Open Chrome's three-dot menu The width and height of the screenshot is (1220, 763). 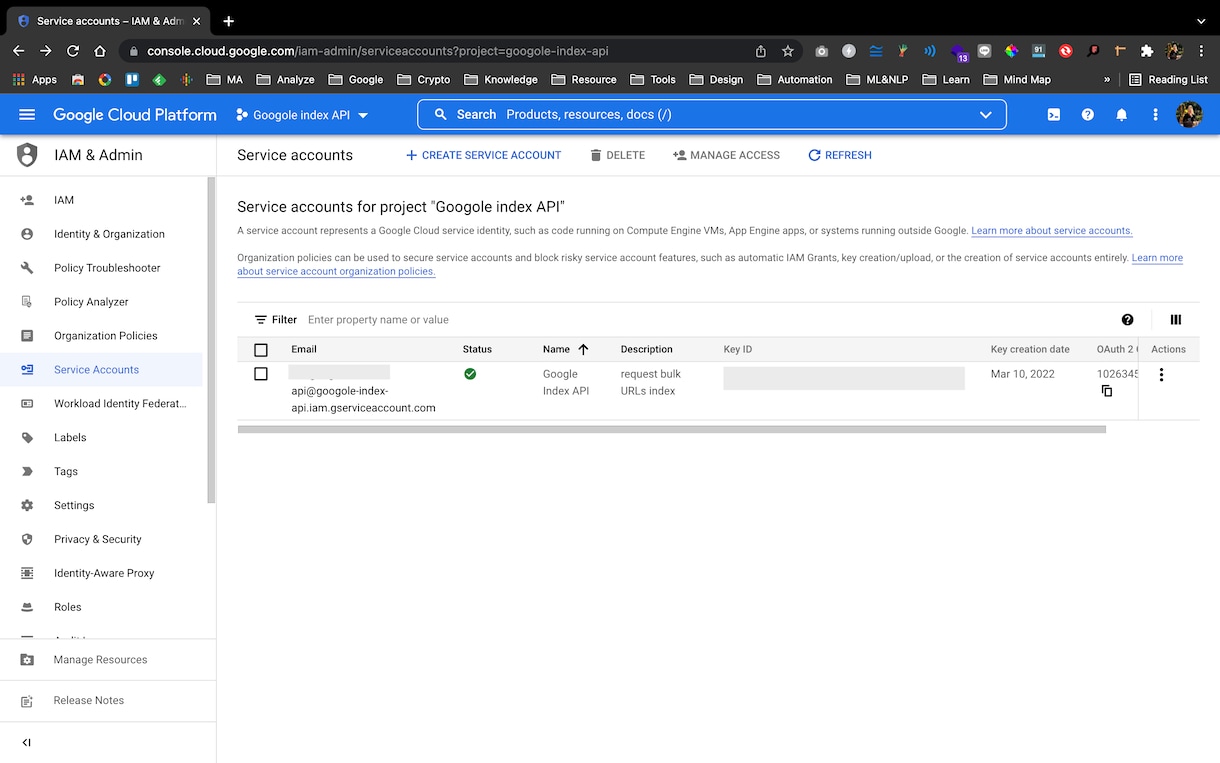pyautogui.click(x=1201, y=51)
